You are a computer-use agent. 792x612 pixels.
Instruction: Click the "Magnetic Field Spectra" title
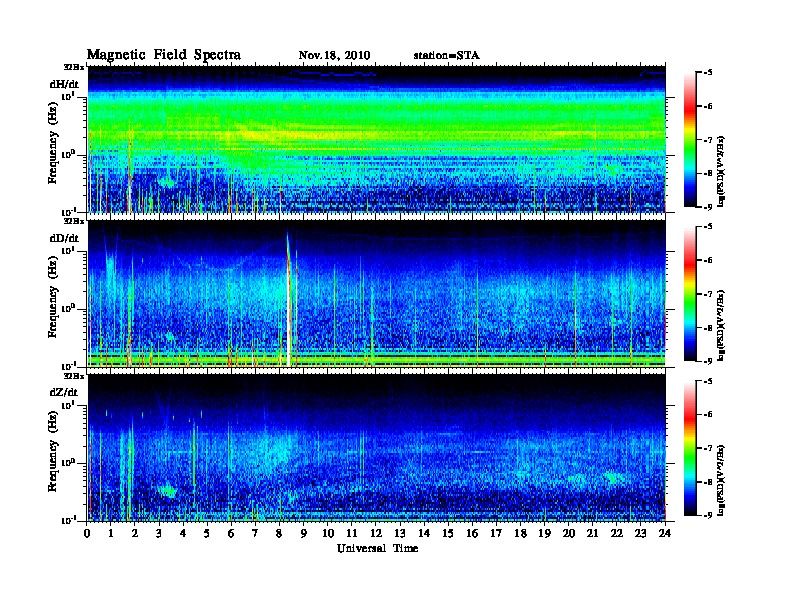pos(164,55)
